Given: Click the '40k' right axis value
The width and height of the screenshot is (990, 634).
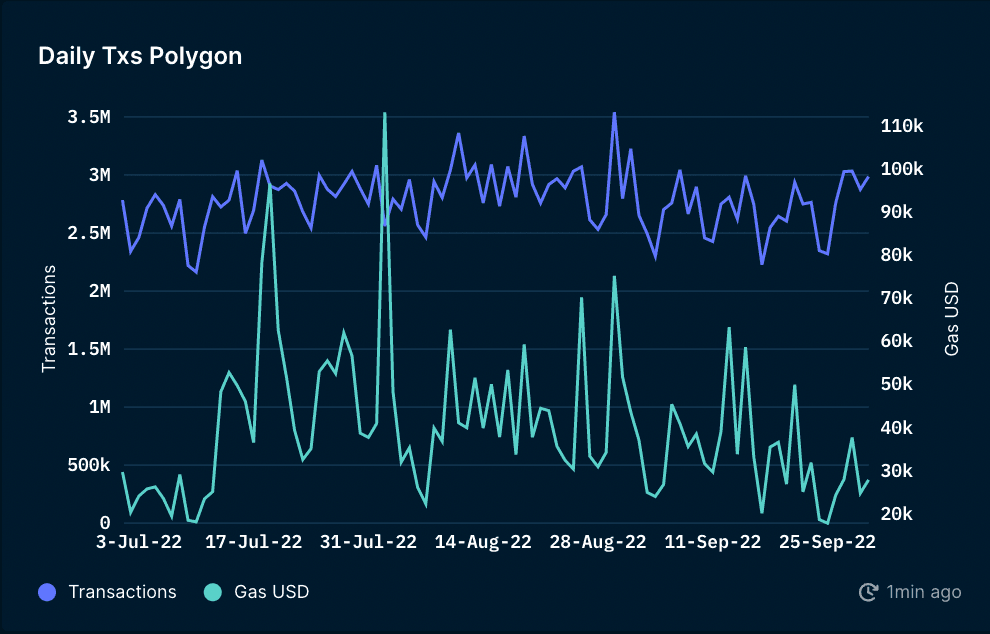Looking at the screenshot, I should [897, 428].
